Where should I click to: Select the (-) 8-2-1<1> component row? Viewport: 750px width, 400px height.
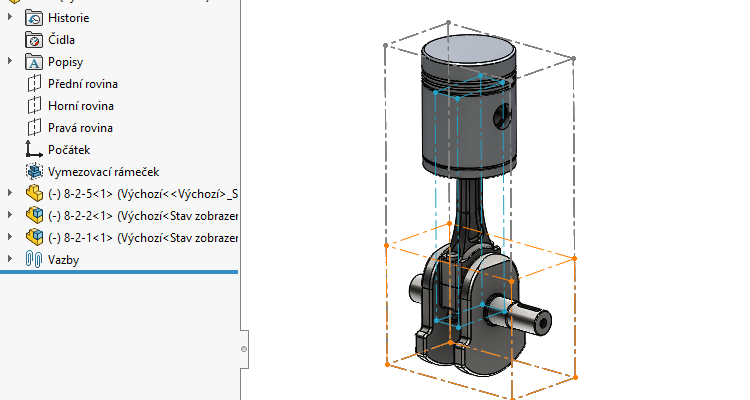[x=143, y=238]
